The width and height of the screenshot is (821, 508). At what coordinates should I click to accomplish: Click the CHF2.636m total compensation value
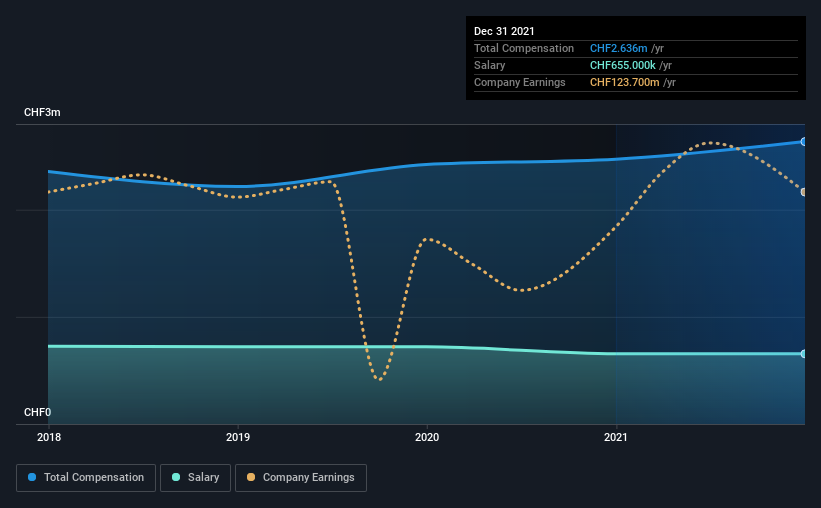tap(618, 48)
